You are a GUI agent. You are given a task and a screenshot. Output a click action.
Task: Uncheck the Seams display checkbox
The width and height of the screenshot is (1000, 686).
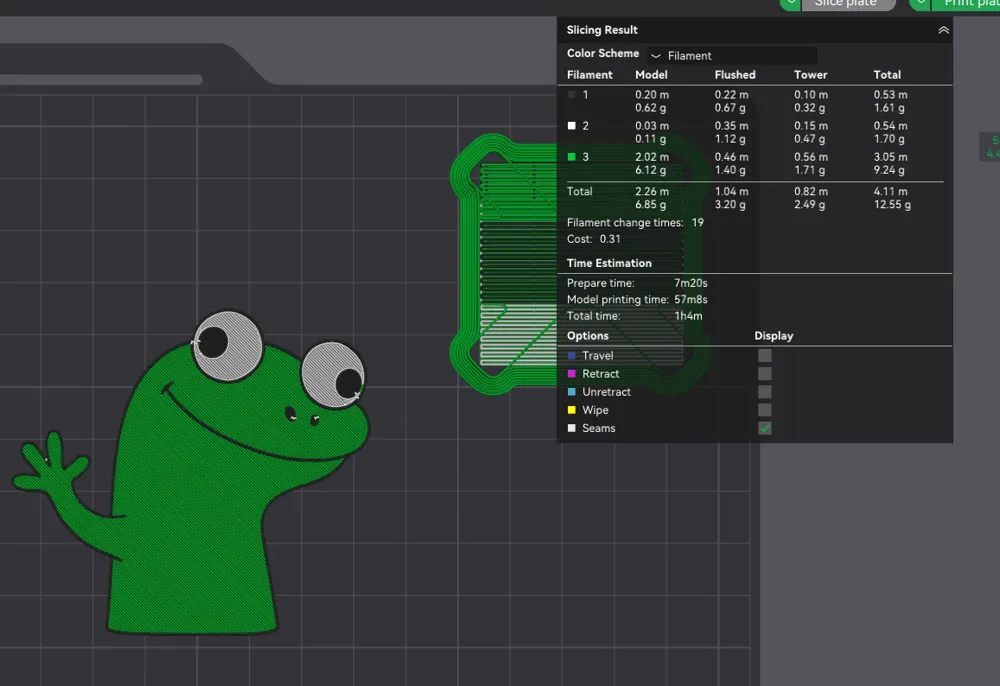pyautogui.click(x=765, y=428)
